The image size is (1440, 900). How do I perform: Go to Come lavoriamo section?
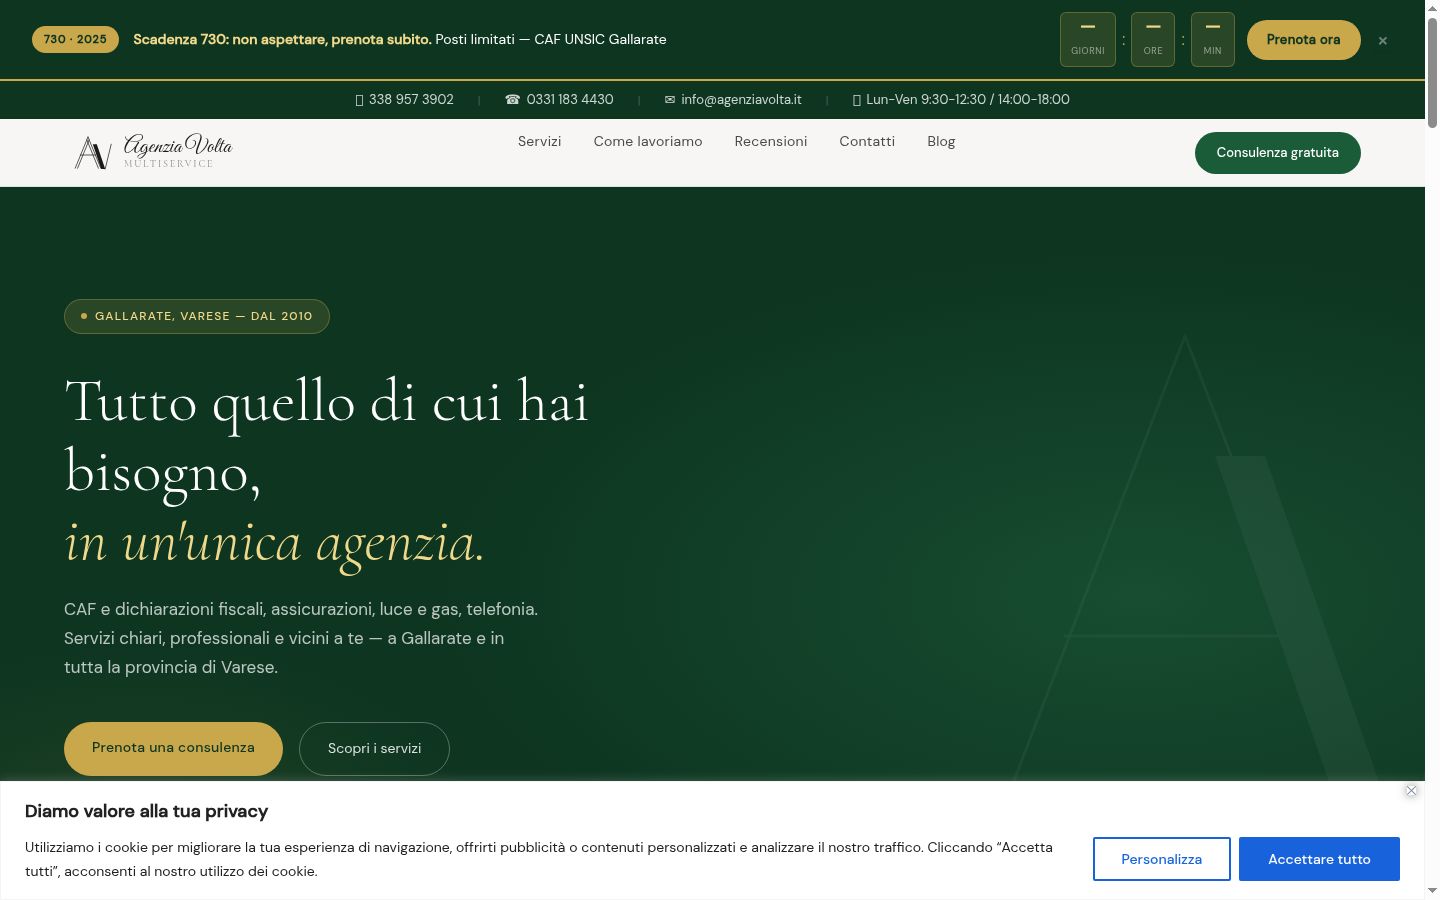point(648,141)
